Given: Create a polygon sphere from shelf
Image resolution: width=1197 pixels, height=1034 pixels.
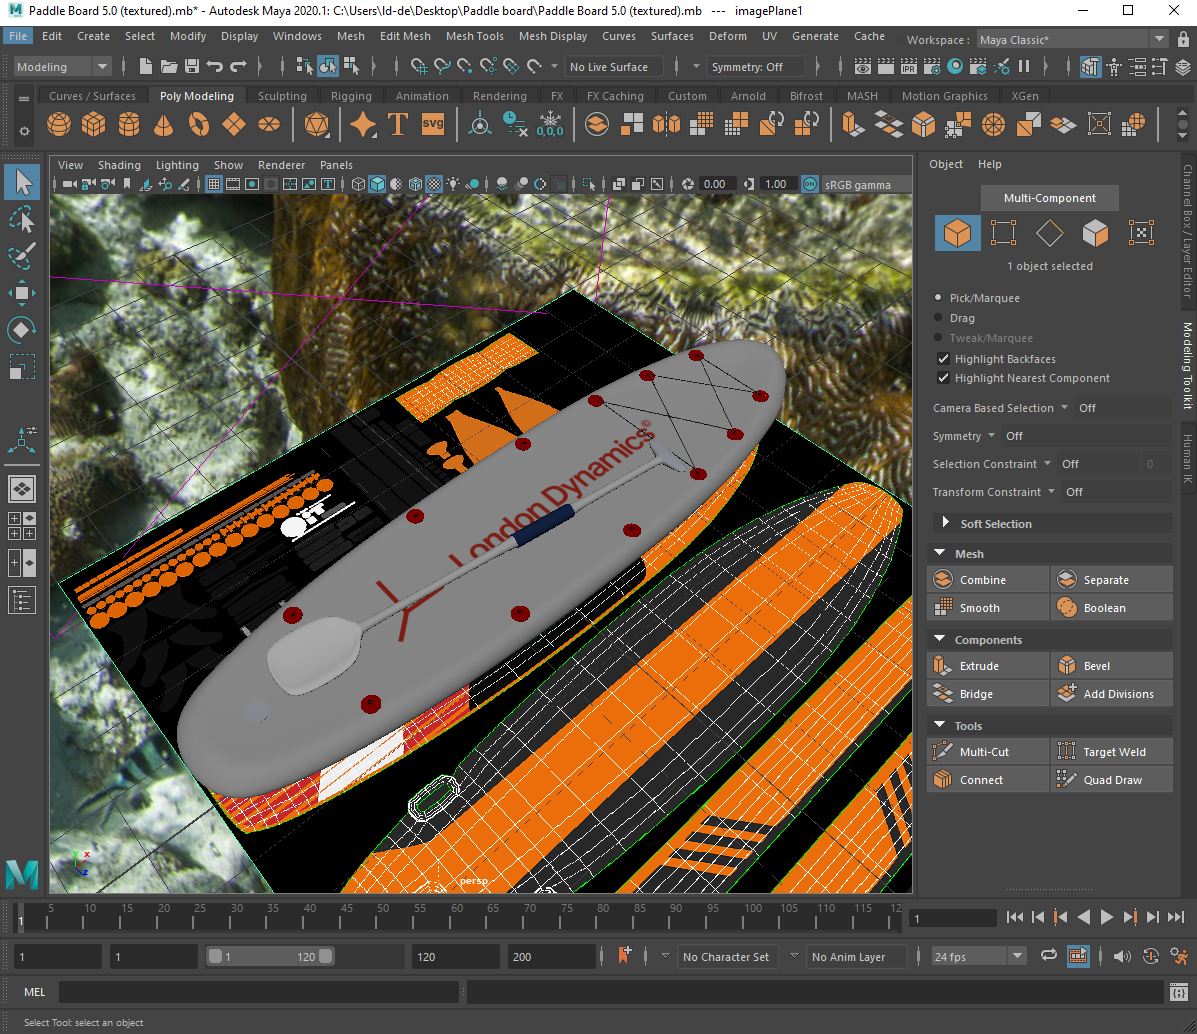Looking at the screenshot, I should click(59, 124).
